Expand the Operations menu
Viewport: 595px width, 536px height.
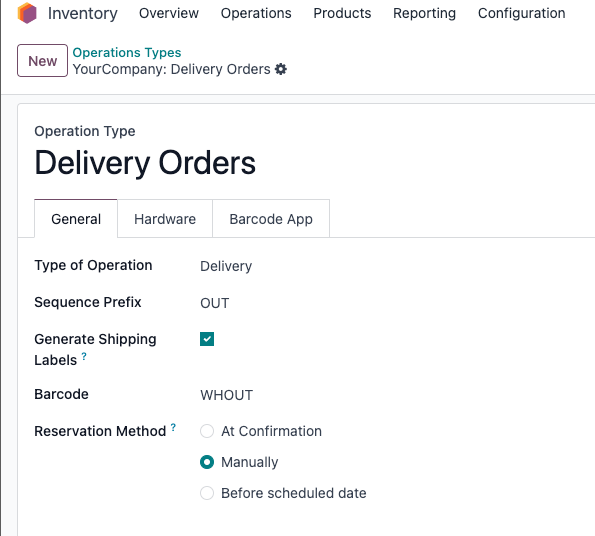(x=256, y=13)
